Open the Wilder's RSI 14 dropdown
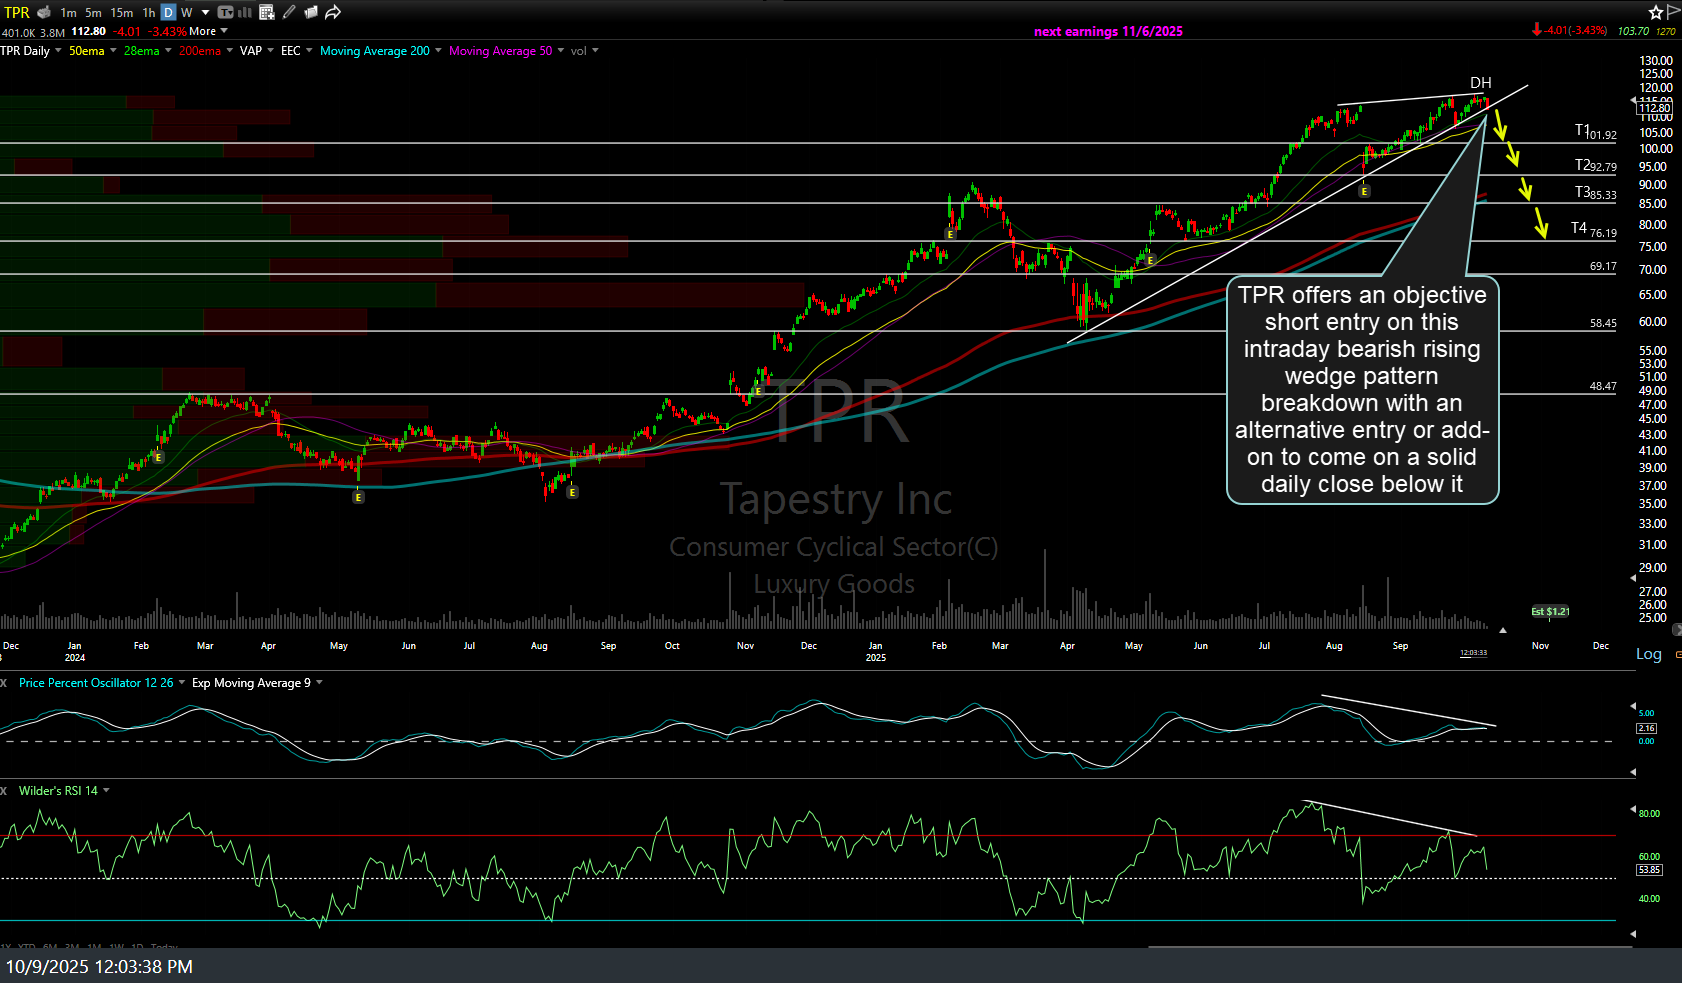 pos(106,791)
